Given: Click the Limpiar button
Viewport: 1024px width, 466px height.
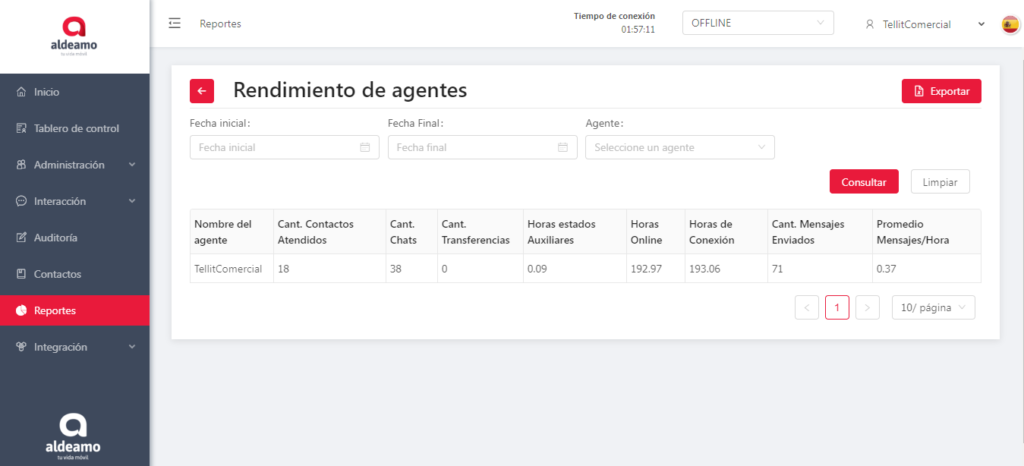Looking at the screenshot, I should [x=939, y=182].
